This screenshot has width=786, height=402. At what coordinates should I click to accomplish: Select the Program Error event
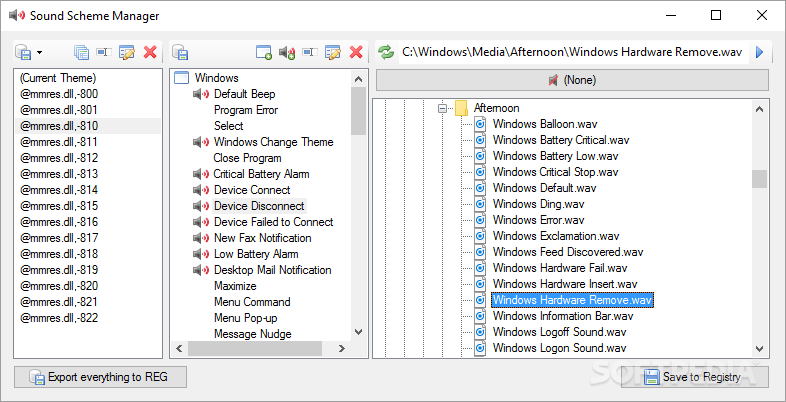pyautogui.click(x=246, y=110)
